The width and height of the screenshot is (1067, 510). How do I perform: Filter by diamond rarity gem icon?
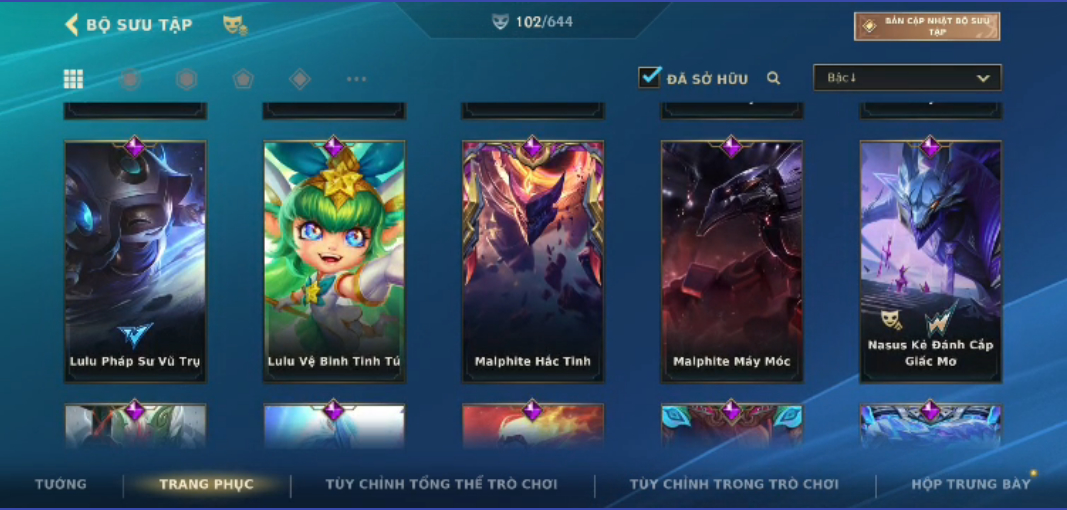coord(299,80)
